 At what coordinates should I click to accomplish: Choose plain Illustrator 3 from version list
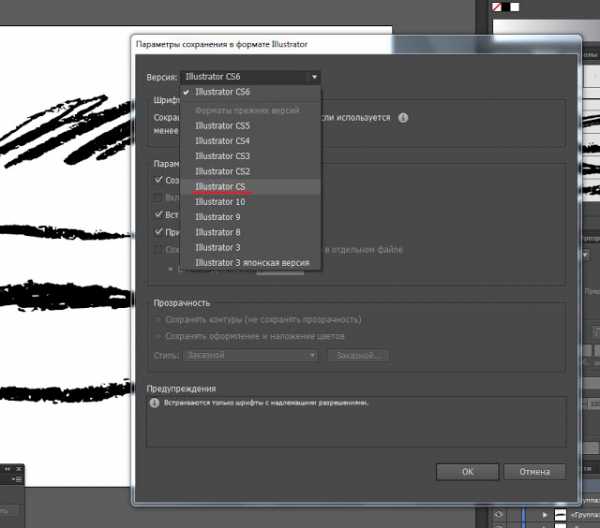[x=250, y=248]
